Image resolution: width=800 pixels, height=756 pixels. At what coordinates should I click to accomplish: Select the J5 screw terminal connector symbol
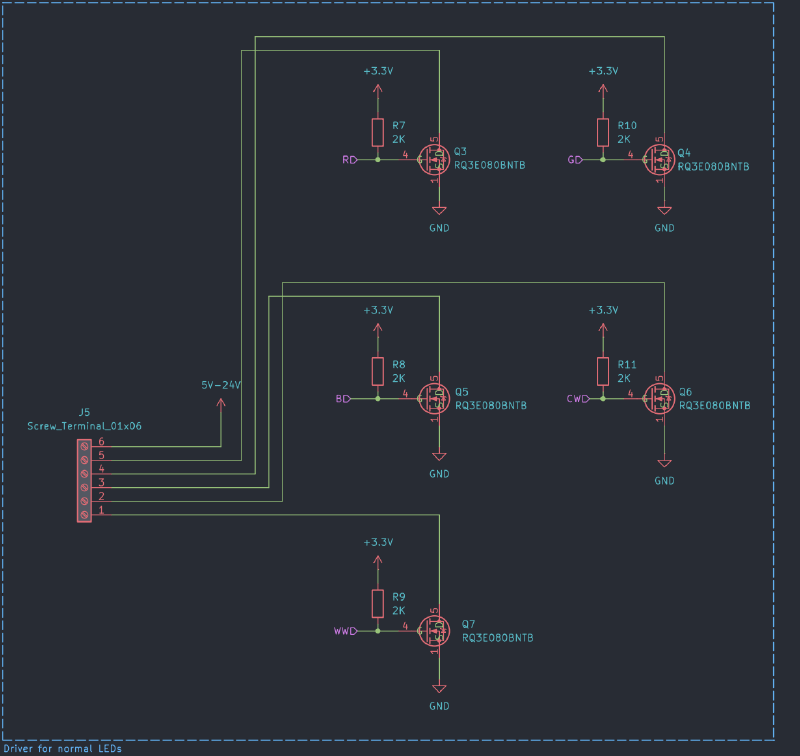point(84,481)
